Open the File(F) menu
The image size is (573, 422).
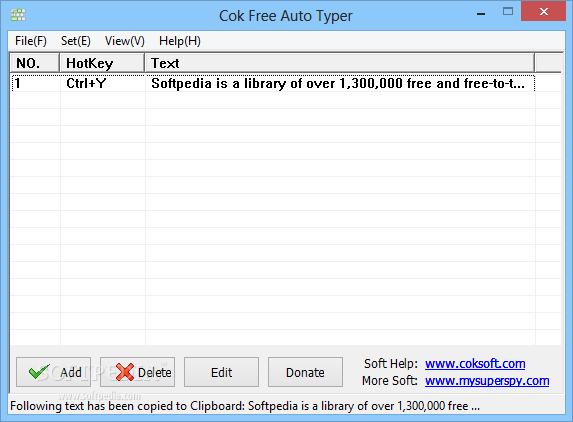tap(31, 41)
